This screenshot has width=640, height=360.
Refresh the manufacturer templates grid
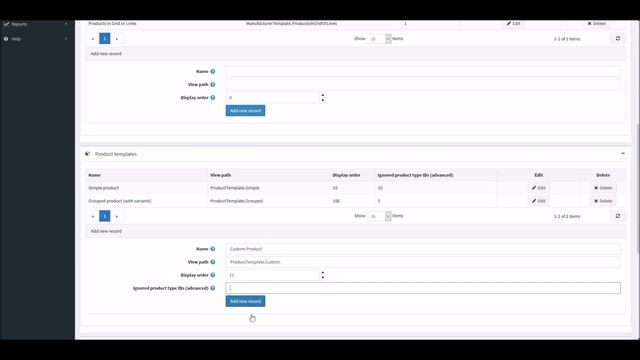(618, 38)
